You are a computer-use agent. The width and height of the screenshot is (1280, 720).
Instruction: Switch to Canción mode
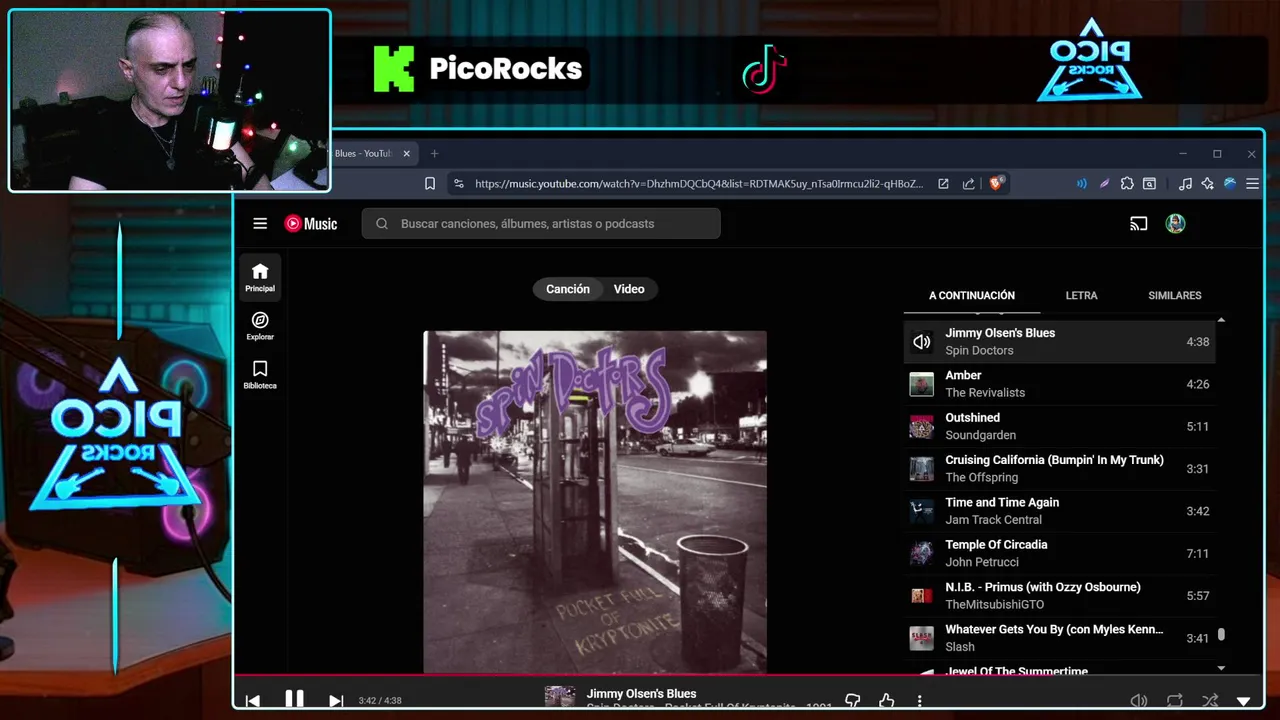coord(568,289)
